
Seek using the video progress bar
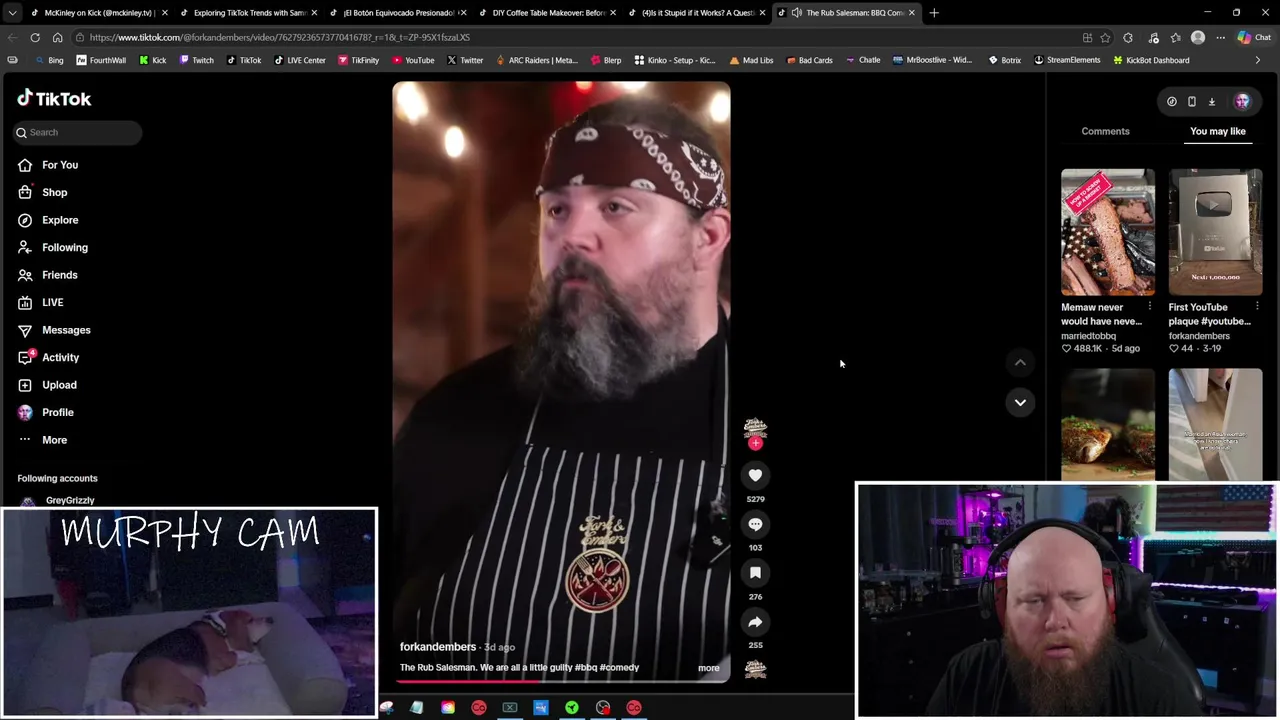561,681
